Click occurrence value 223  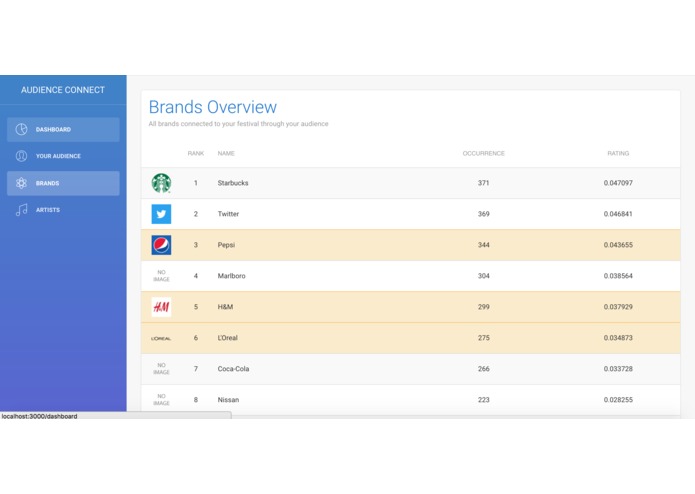(x=484, y=400)
